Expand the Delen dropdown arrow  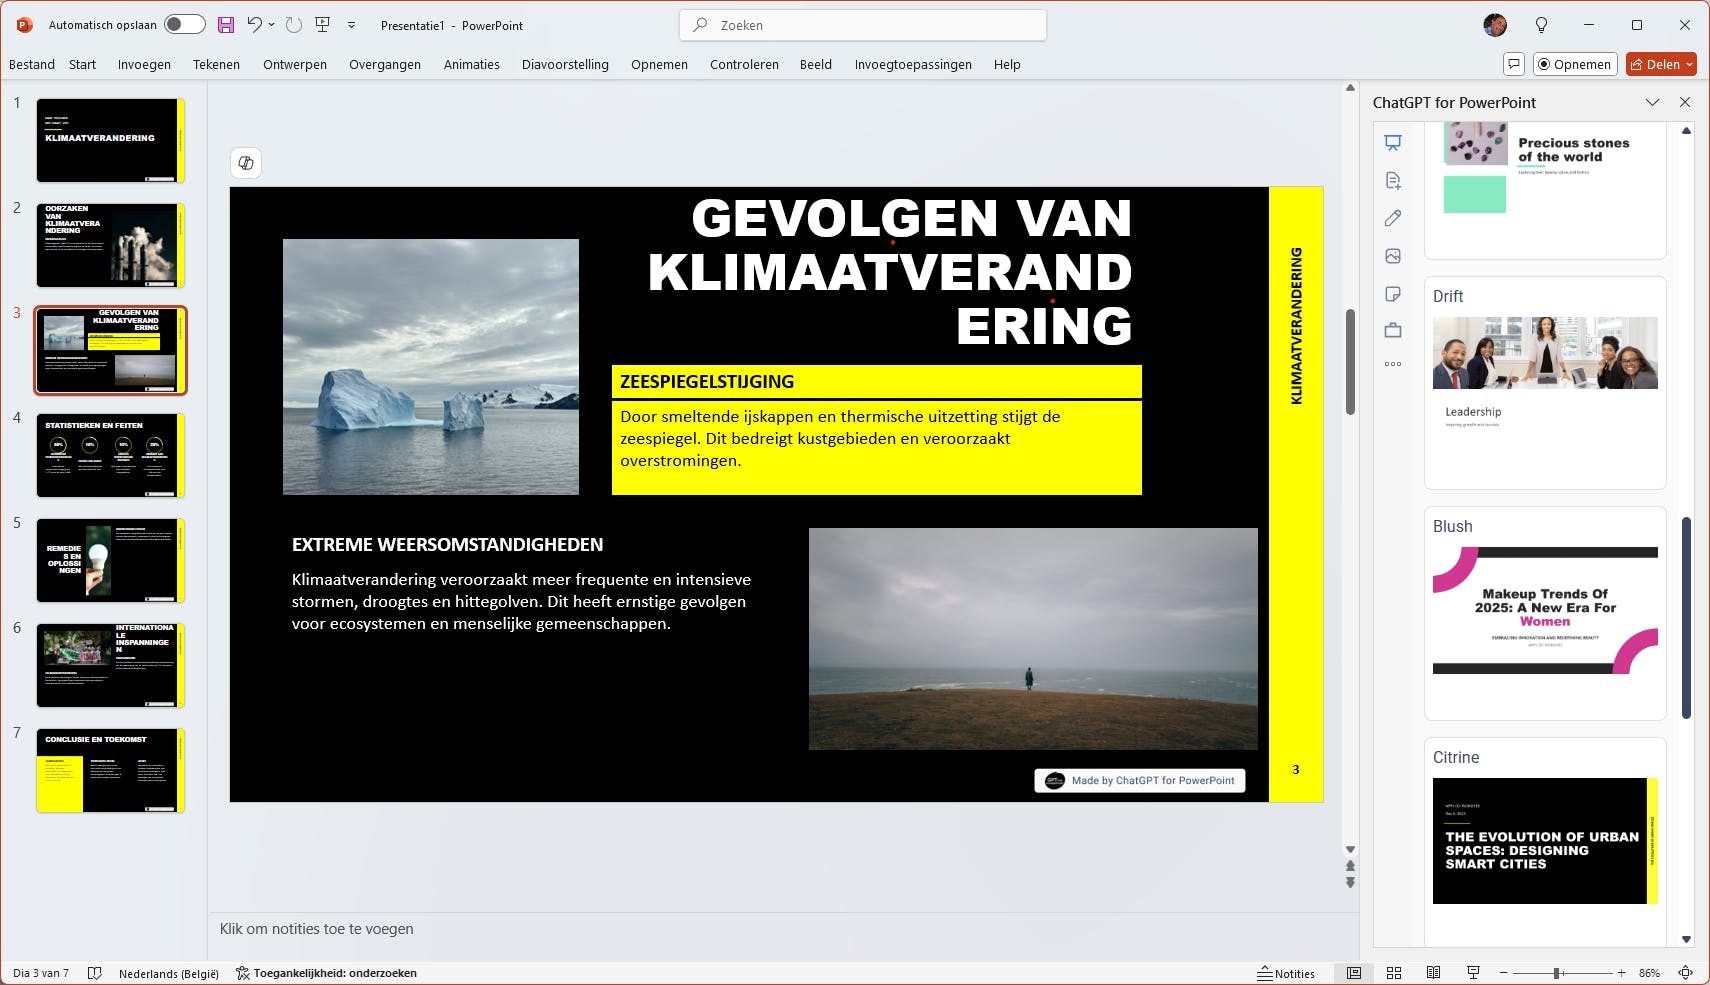coord(1689,64)
